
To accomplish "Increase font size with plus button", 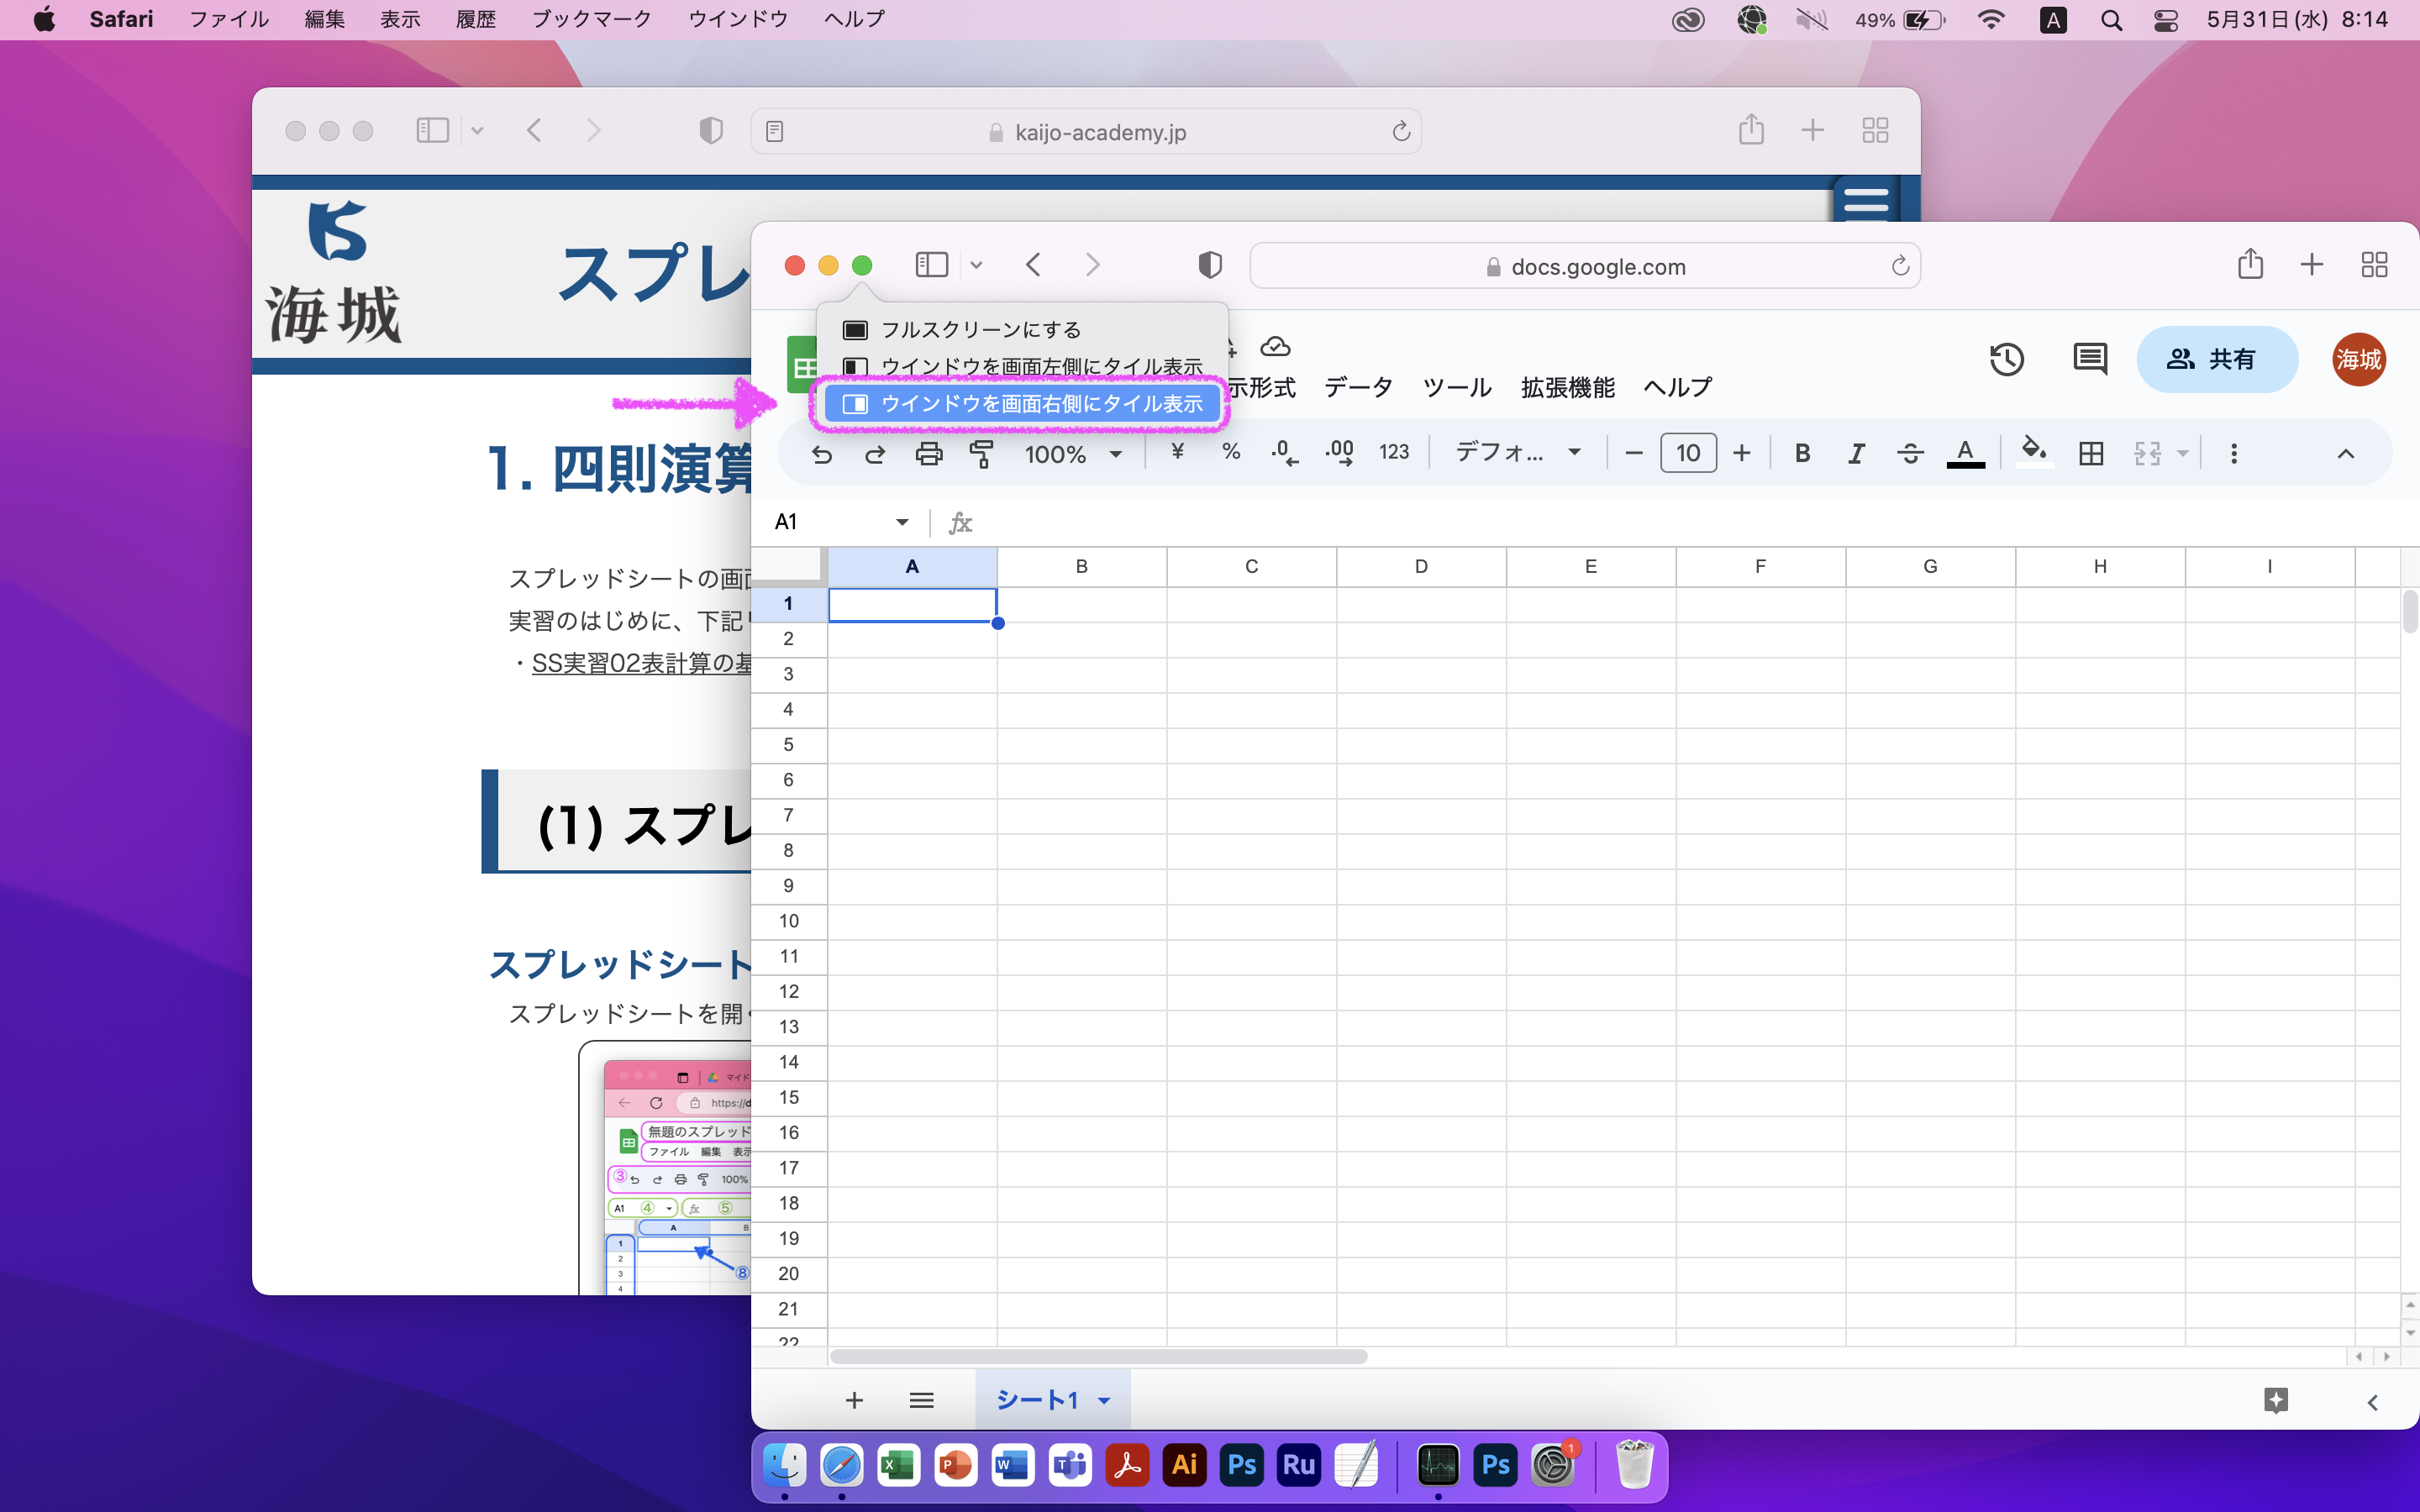I will click(1742, 454).
